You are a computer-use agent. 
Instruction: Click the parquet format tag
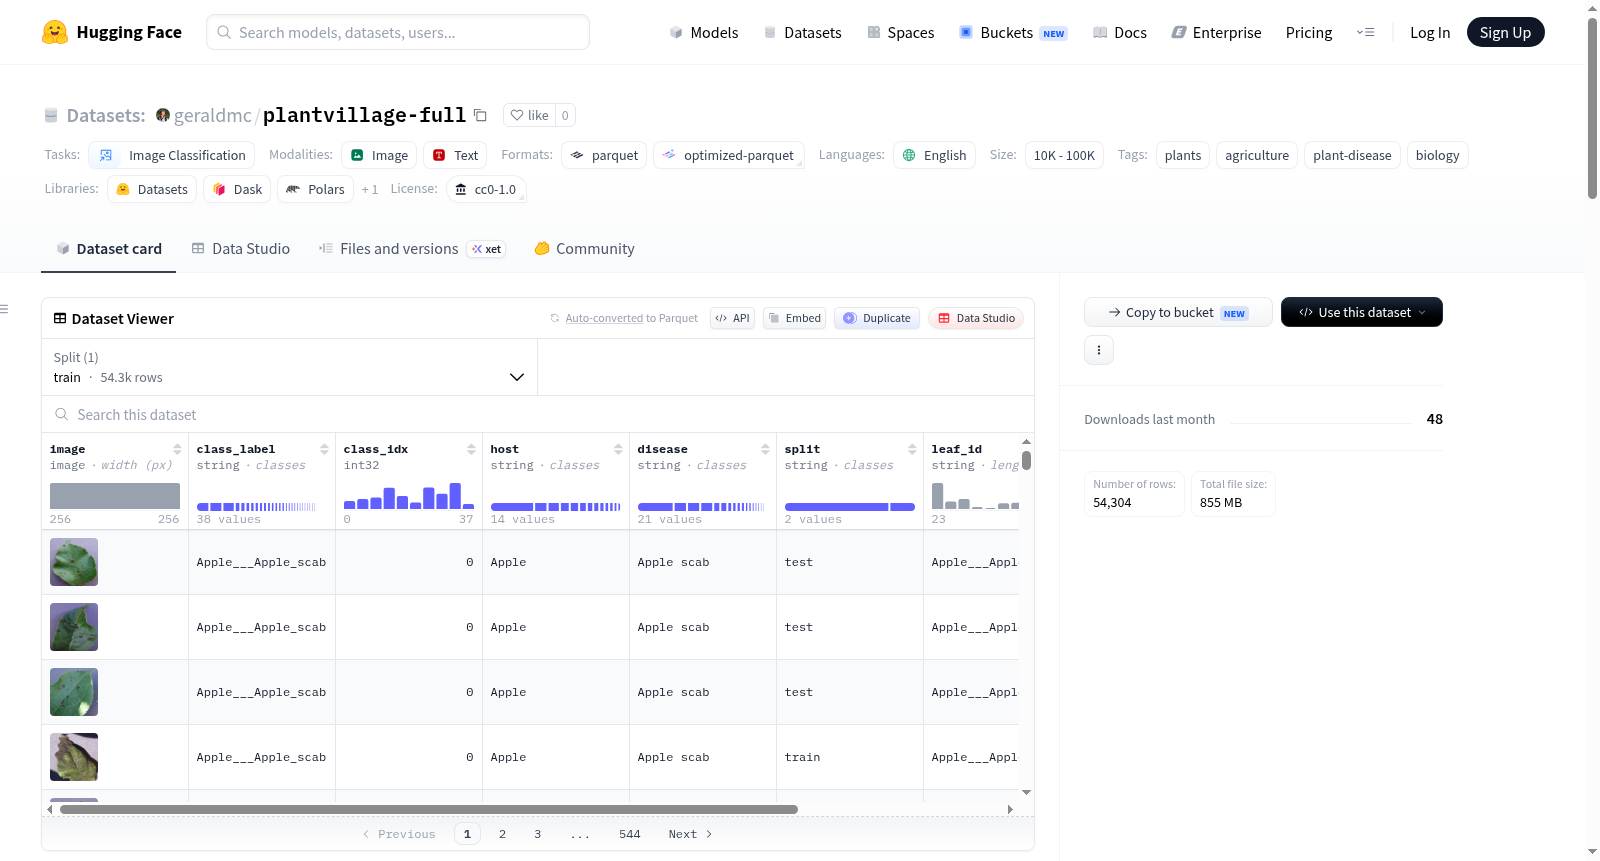[604, 155]
